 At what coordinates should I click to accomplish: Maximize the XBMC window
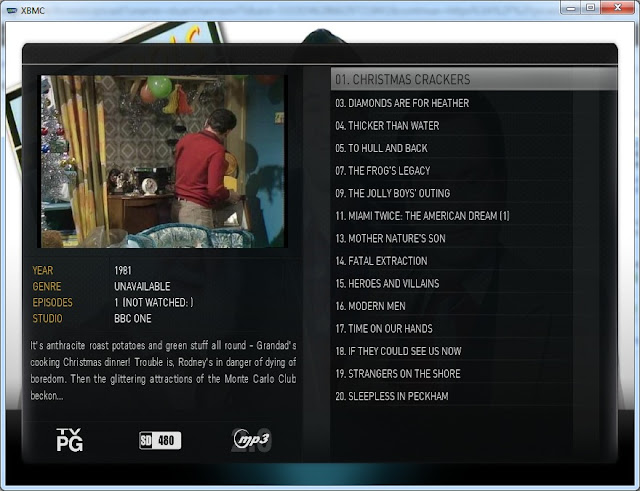click(x=590, y=8)
